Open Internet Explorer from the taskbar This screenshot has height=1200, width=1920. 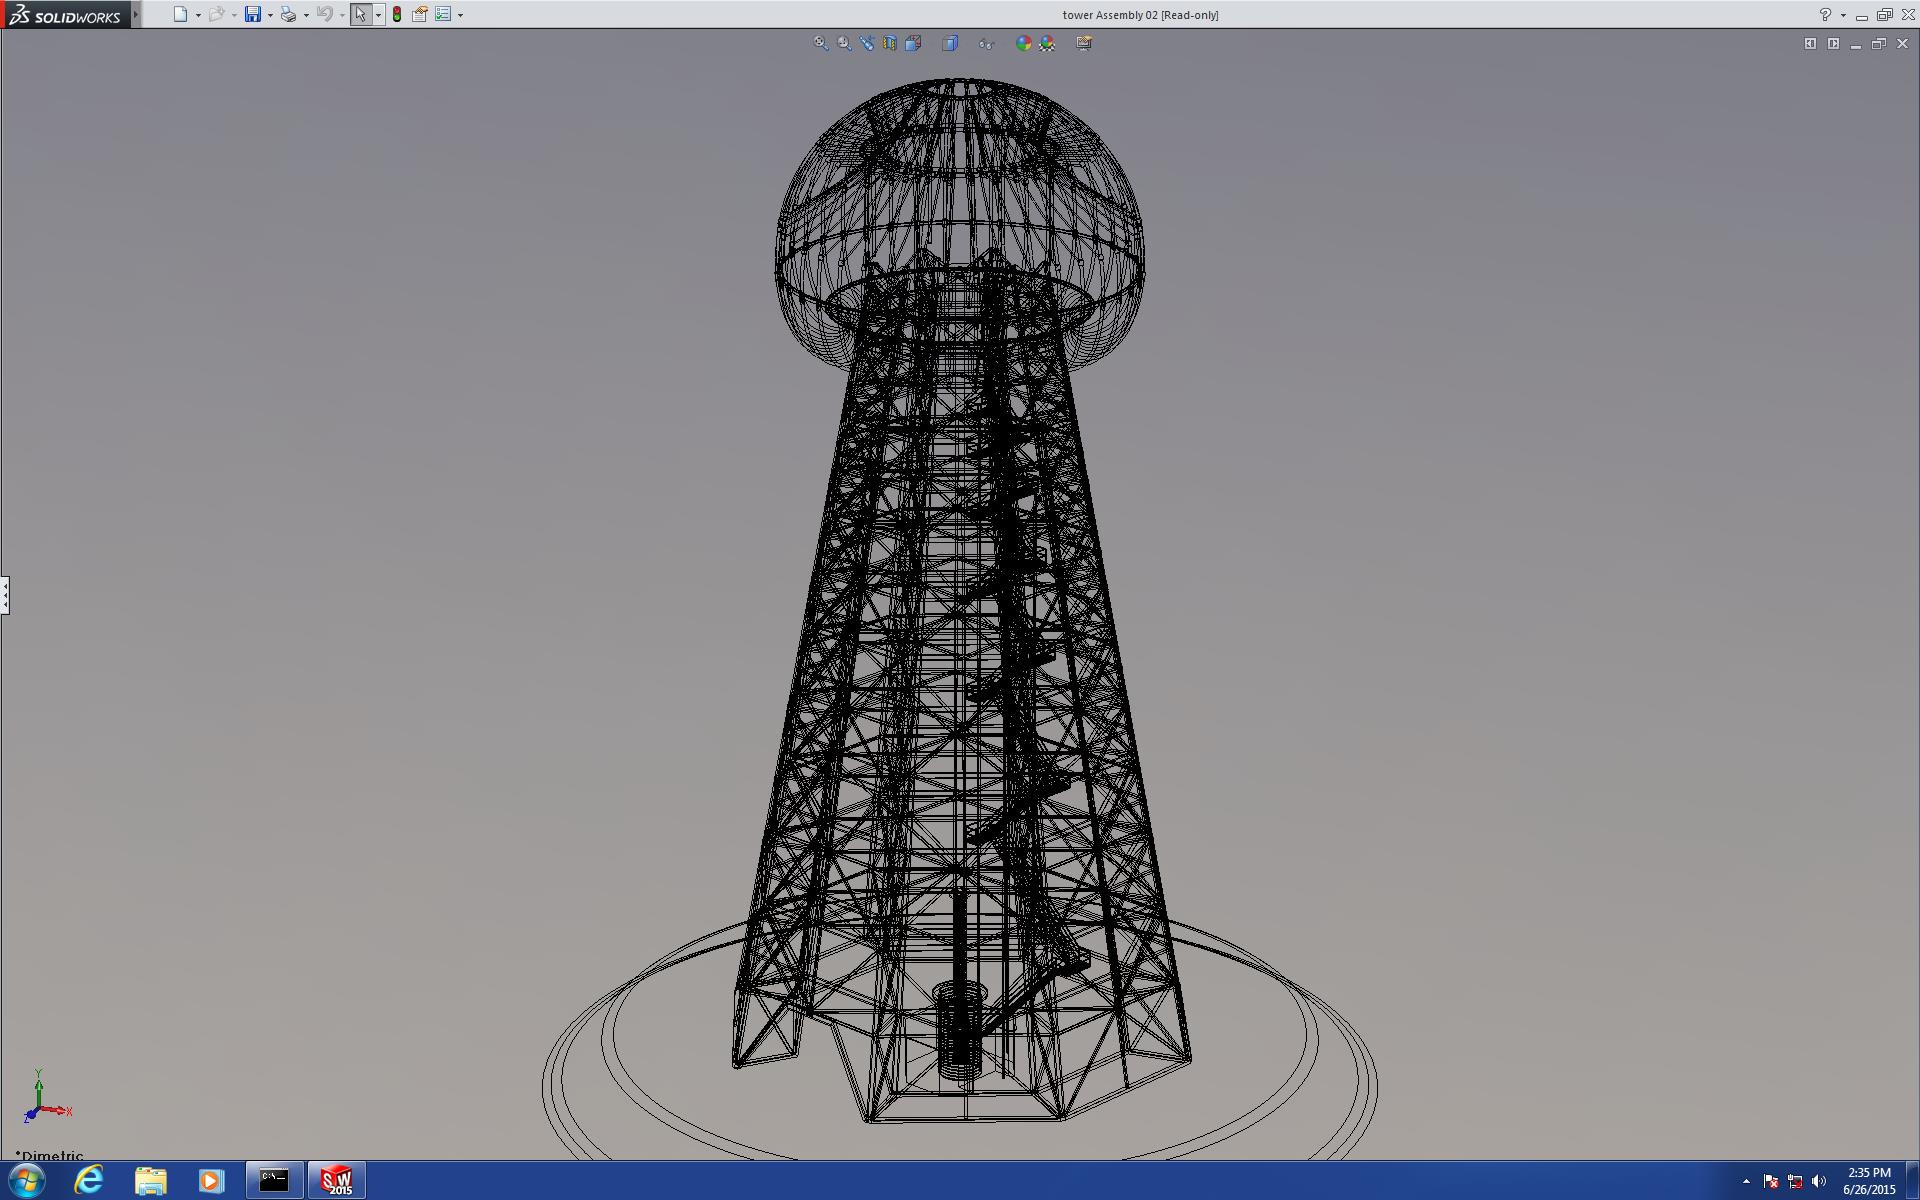pos(89,1180)
